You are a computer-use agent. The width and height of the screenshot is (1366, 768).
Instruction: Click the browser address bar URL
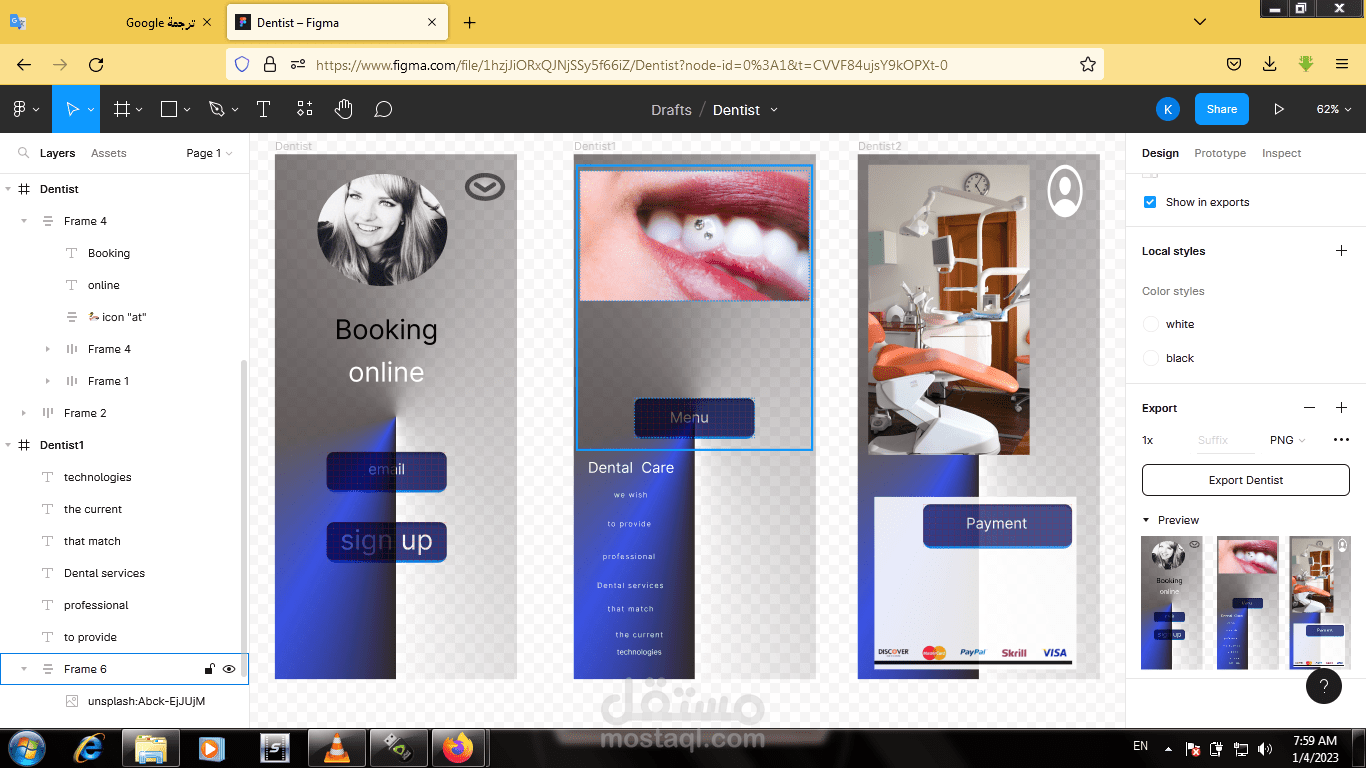click(x=632, y=65)
